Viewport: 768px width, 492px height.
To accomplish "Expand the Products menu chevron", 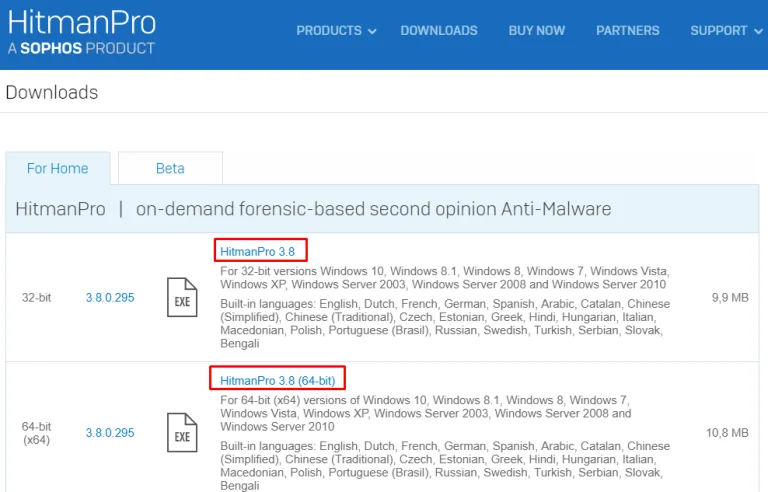I will click(x=372, y=31).
